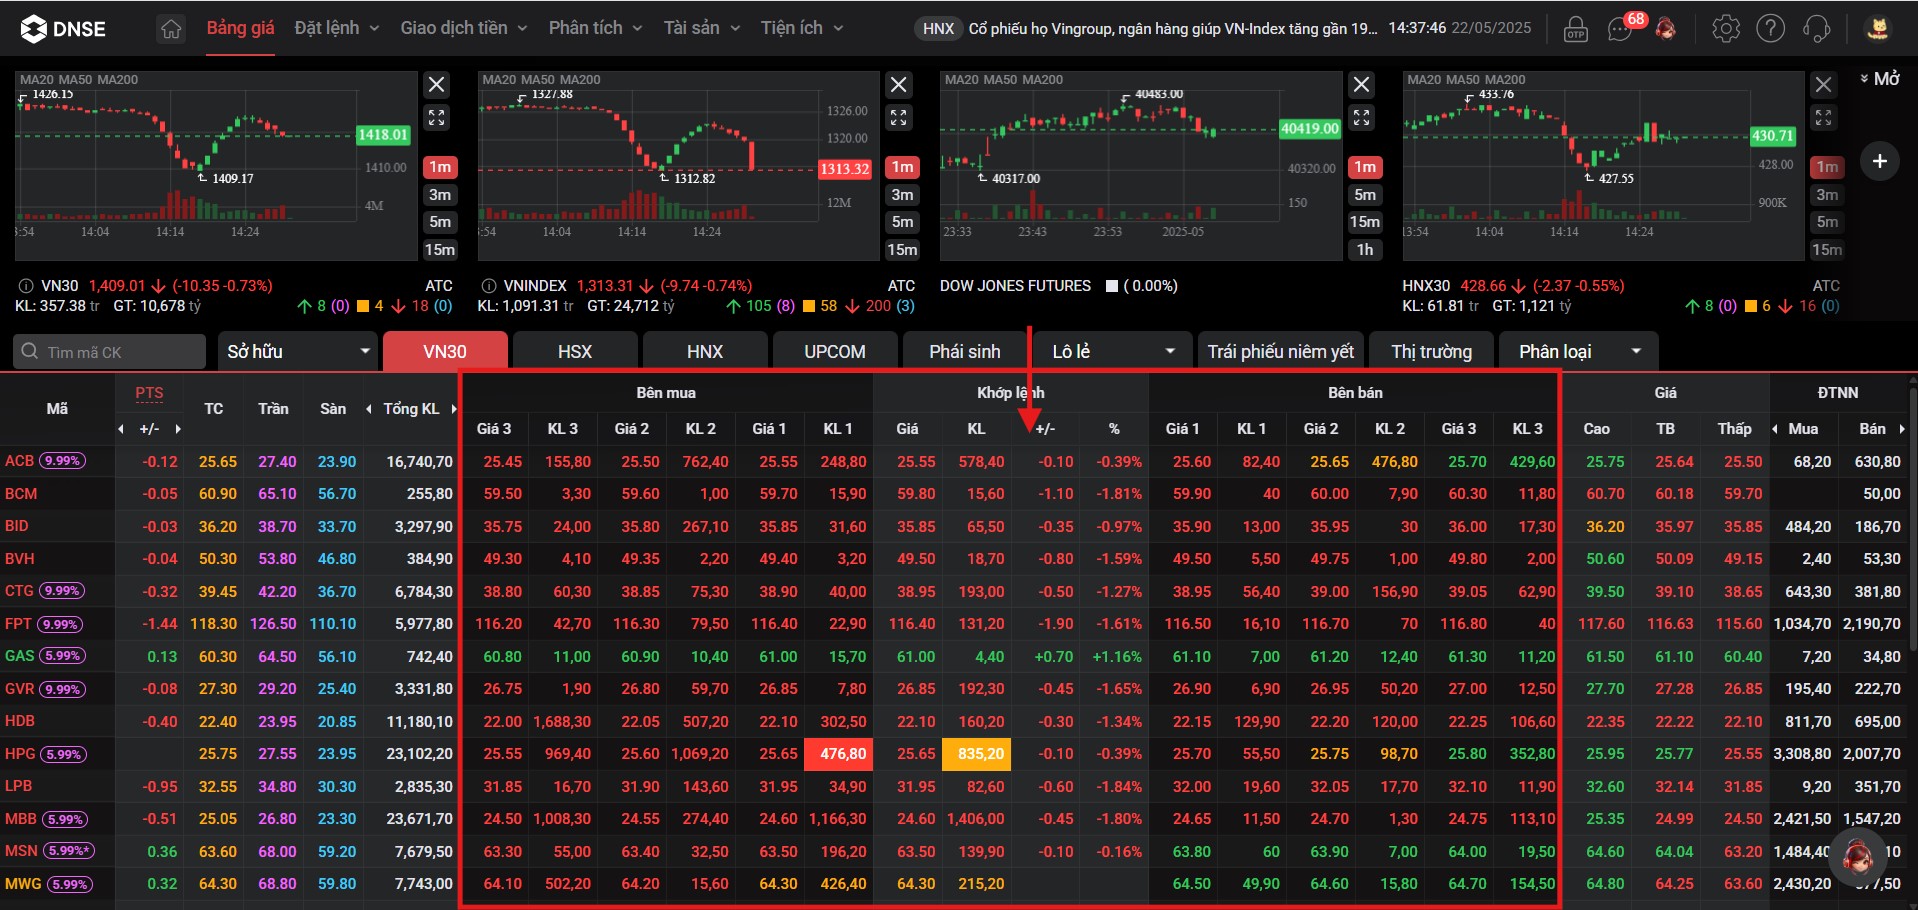Close the HNX30 chart panel
The image size is (1918, 910).
click(1823, 85)
